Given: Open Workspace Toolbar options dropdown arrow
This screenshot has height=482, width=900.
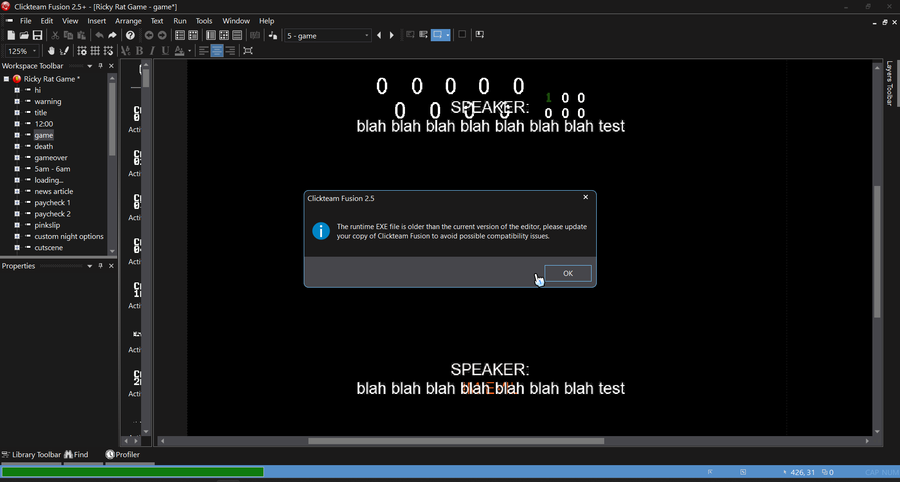Looking at the screenshot, I should click(x=90, y=66).
